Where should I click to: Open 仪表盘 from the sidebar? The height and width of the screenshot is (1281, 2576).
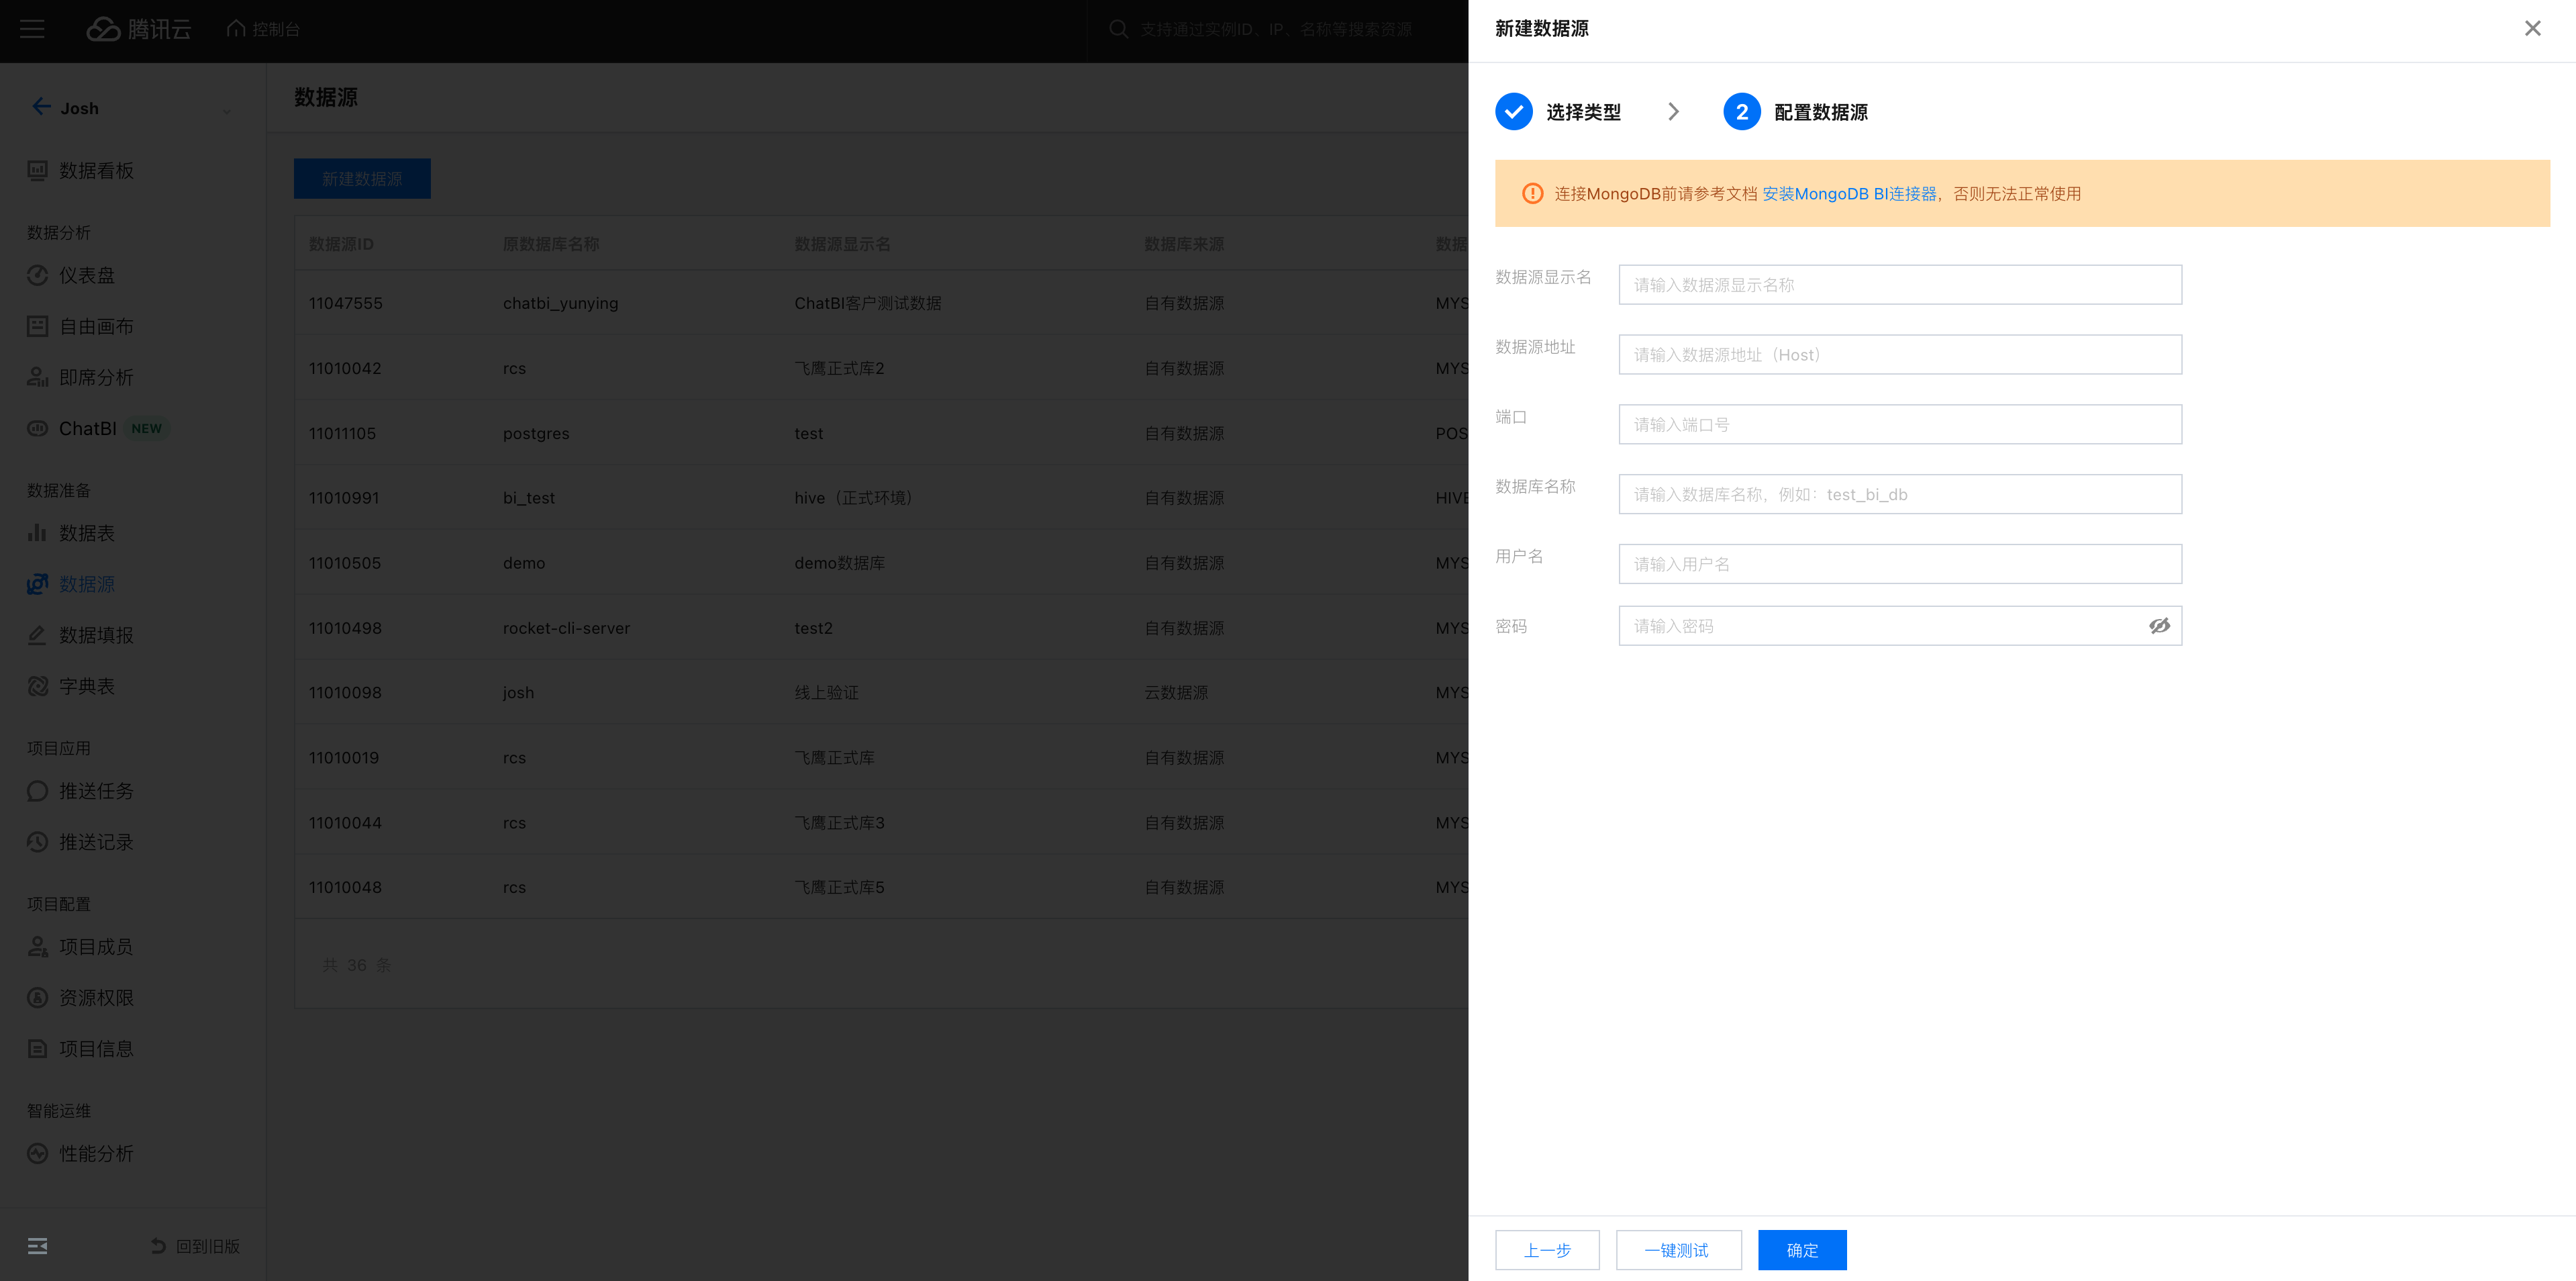click(x=86, y=275)
